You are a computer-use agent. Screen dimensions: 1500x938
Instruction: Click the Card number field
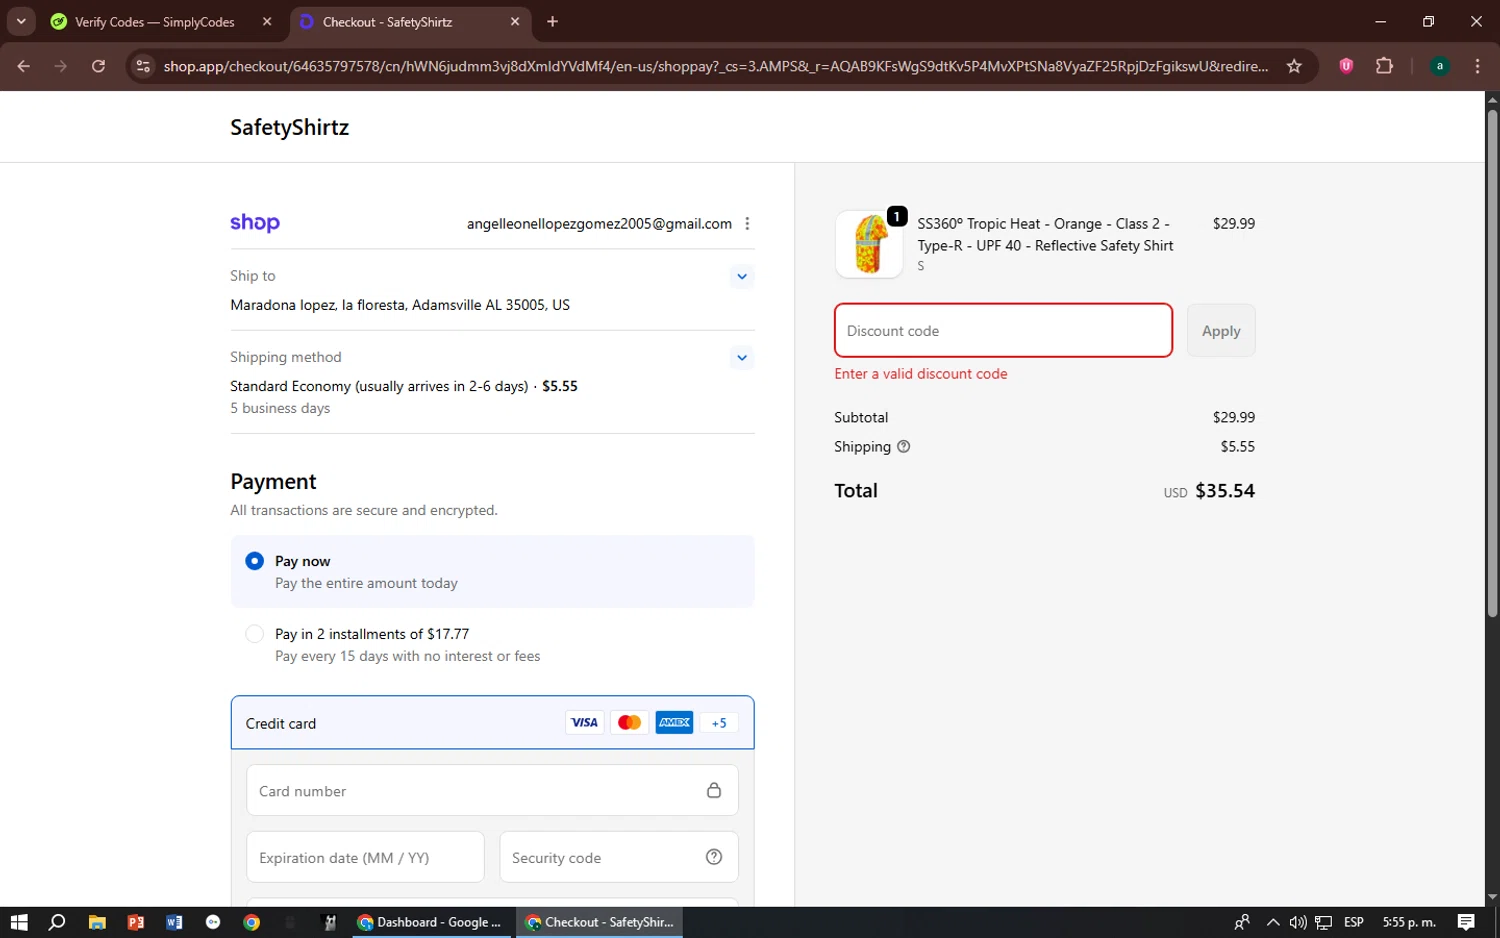click(492, 791)
